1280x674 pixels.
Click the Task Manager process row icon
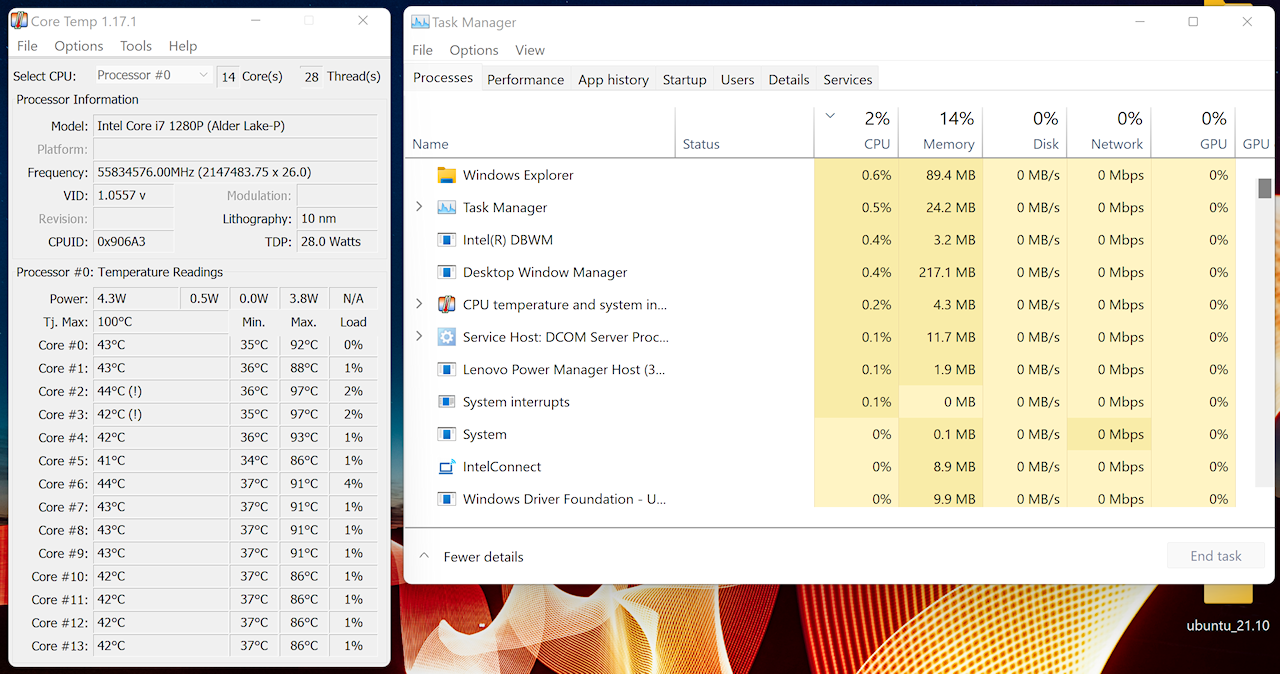447,208
